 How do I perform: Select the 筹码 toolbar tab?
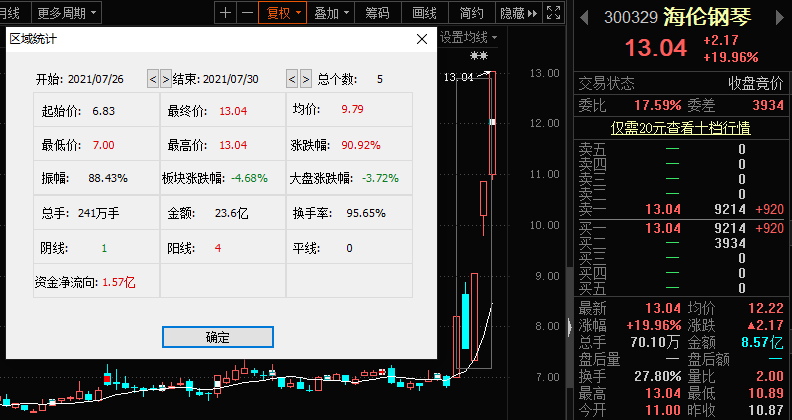(x=377, y=13)
